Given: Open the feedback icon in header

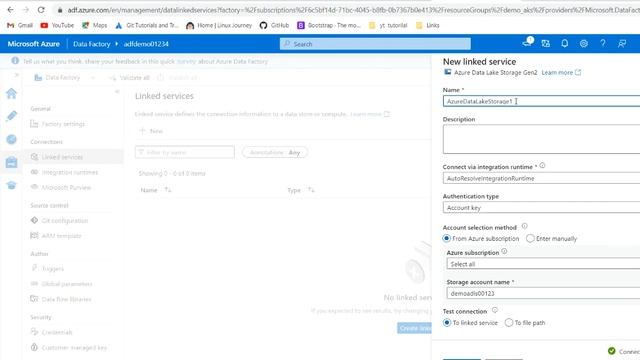Looking at the screenshot, I should tap(622, 43).
